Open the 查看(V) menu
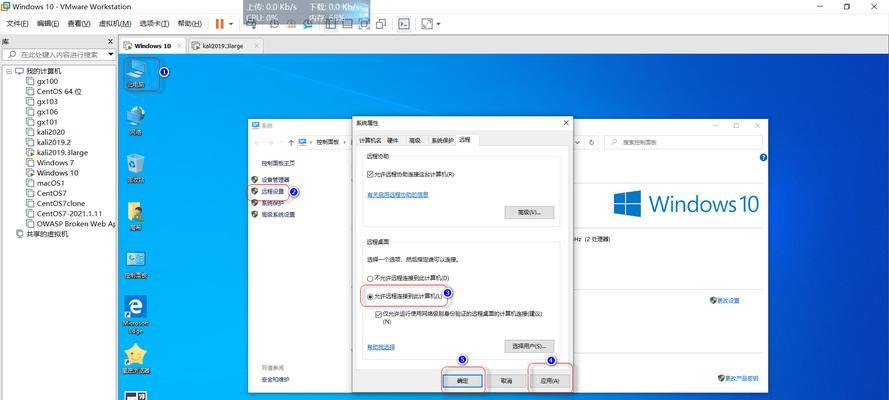Screen dimensions: 889x400 click(79, 24)
